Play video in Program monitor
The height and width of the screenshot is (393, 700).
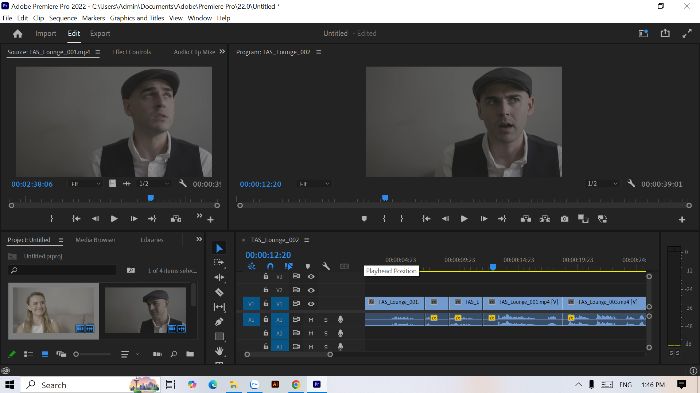click(x=464, y=219)
